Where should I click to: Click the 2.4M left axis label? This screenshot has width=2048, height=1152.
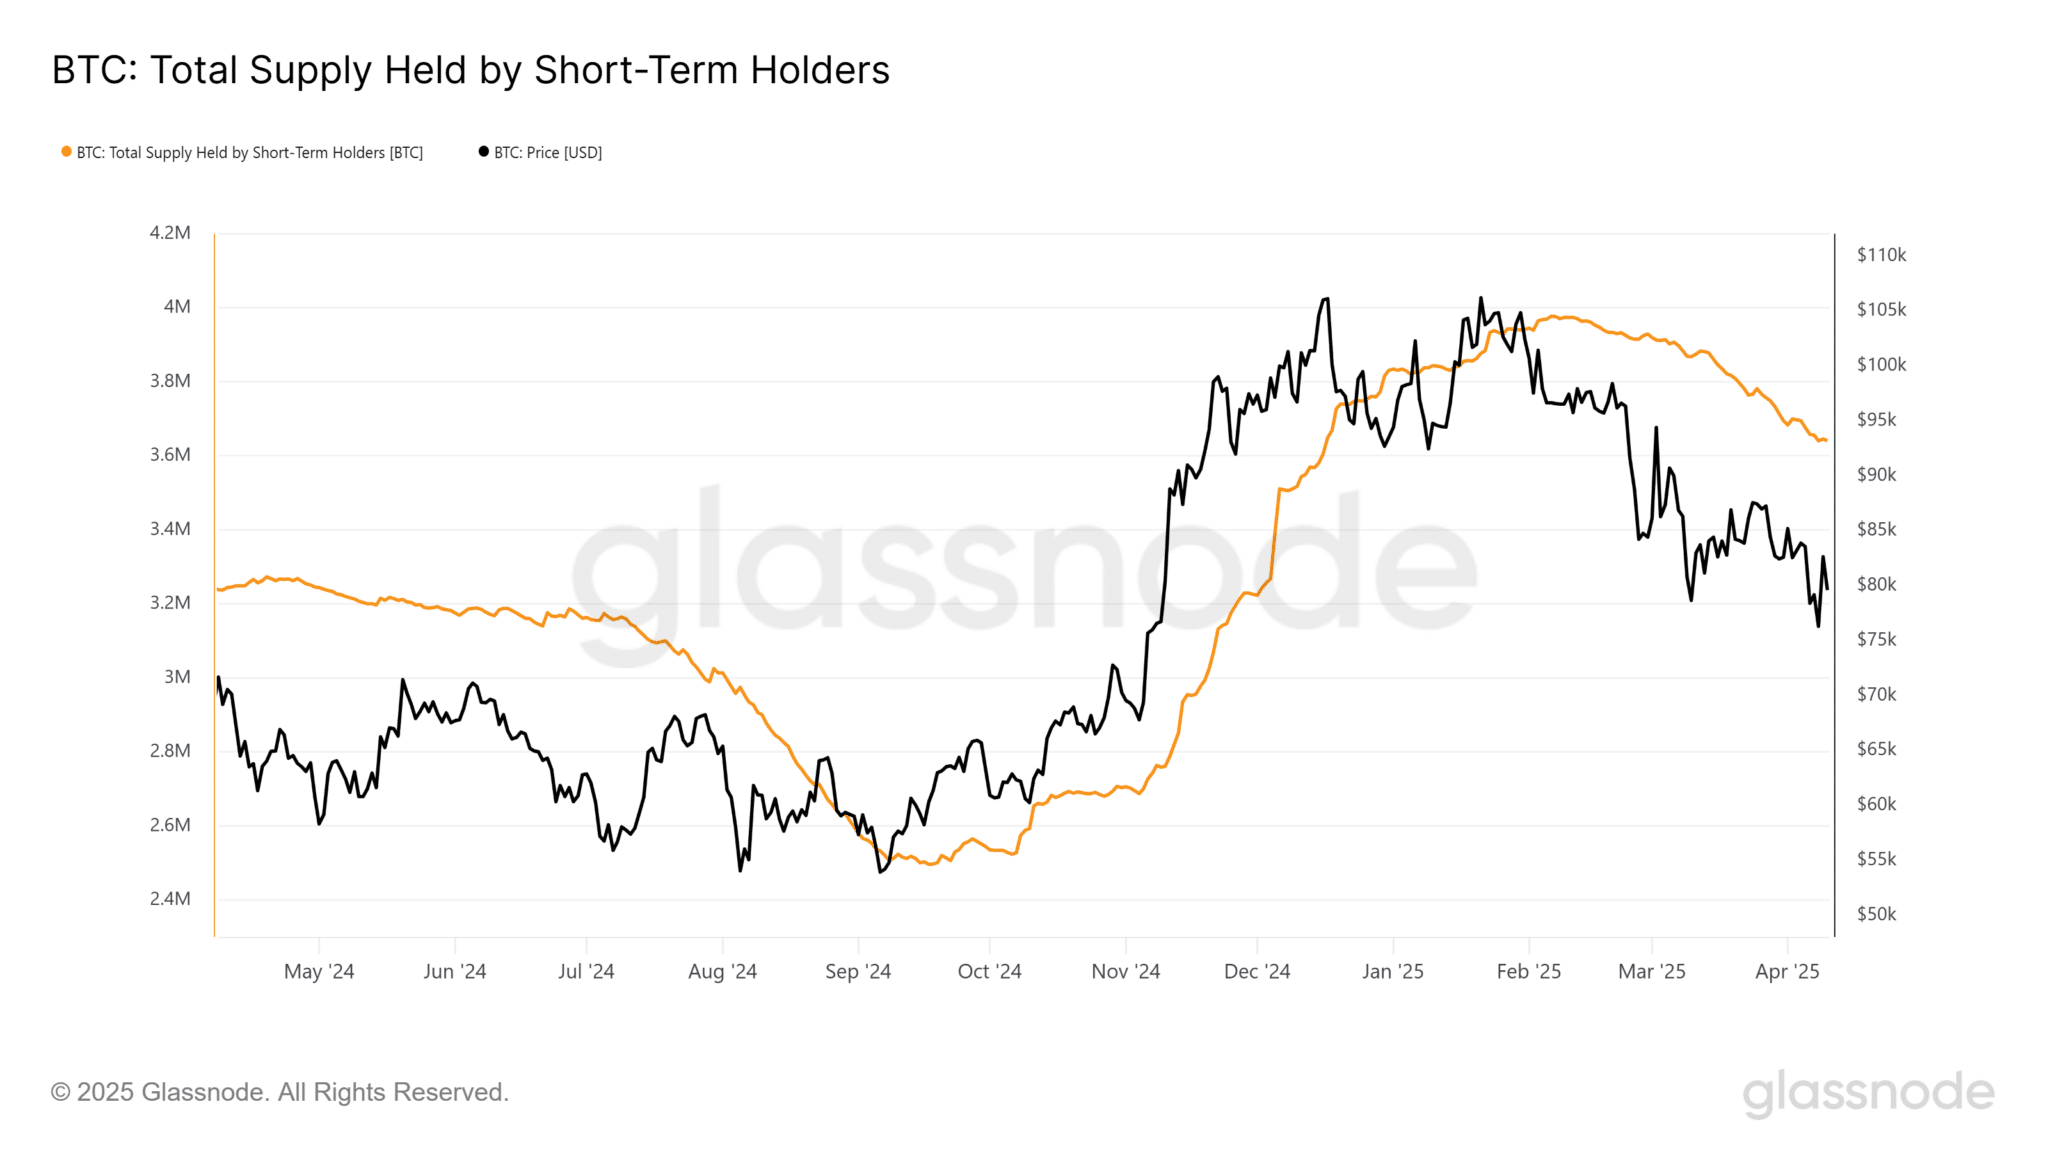[x=170, y=899]
